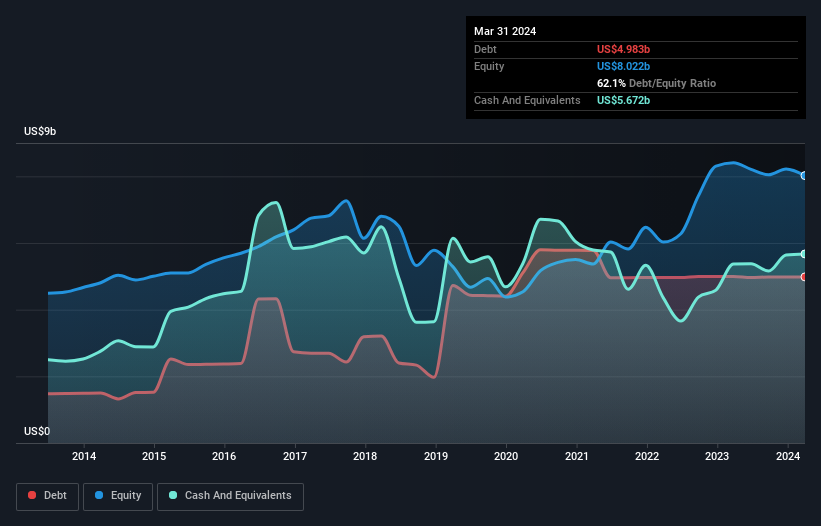Select the 2024 x-axis label
Image resolution: width=821 pixels, height=526 pixels.
point(788,456)
